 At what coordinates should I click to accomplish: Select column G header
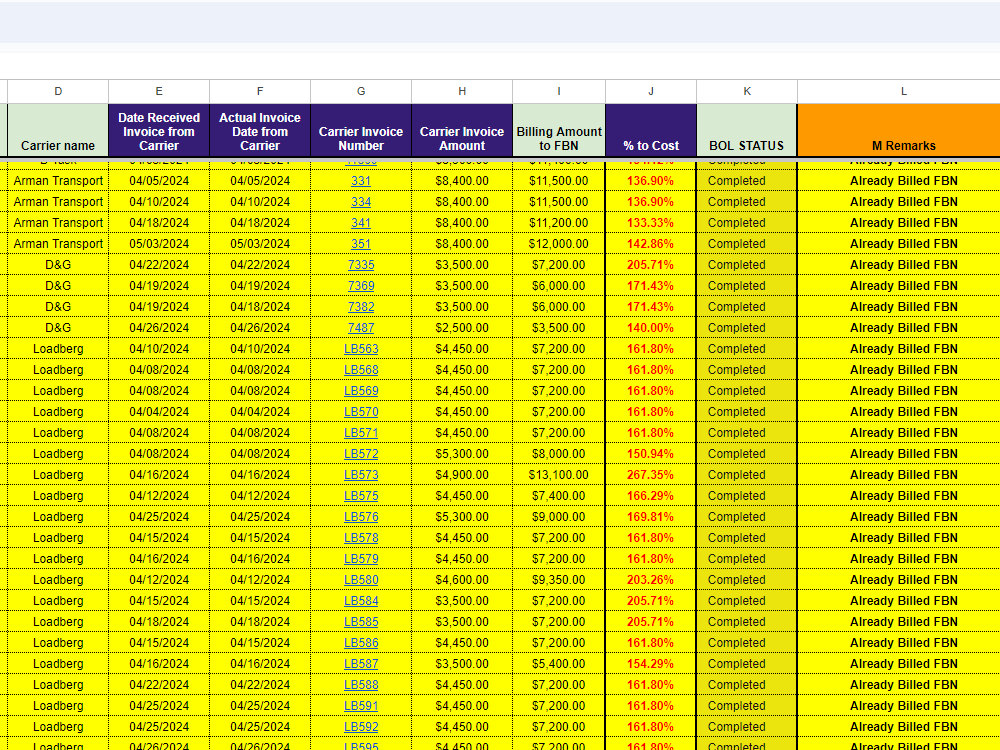point(361,91)
